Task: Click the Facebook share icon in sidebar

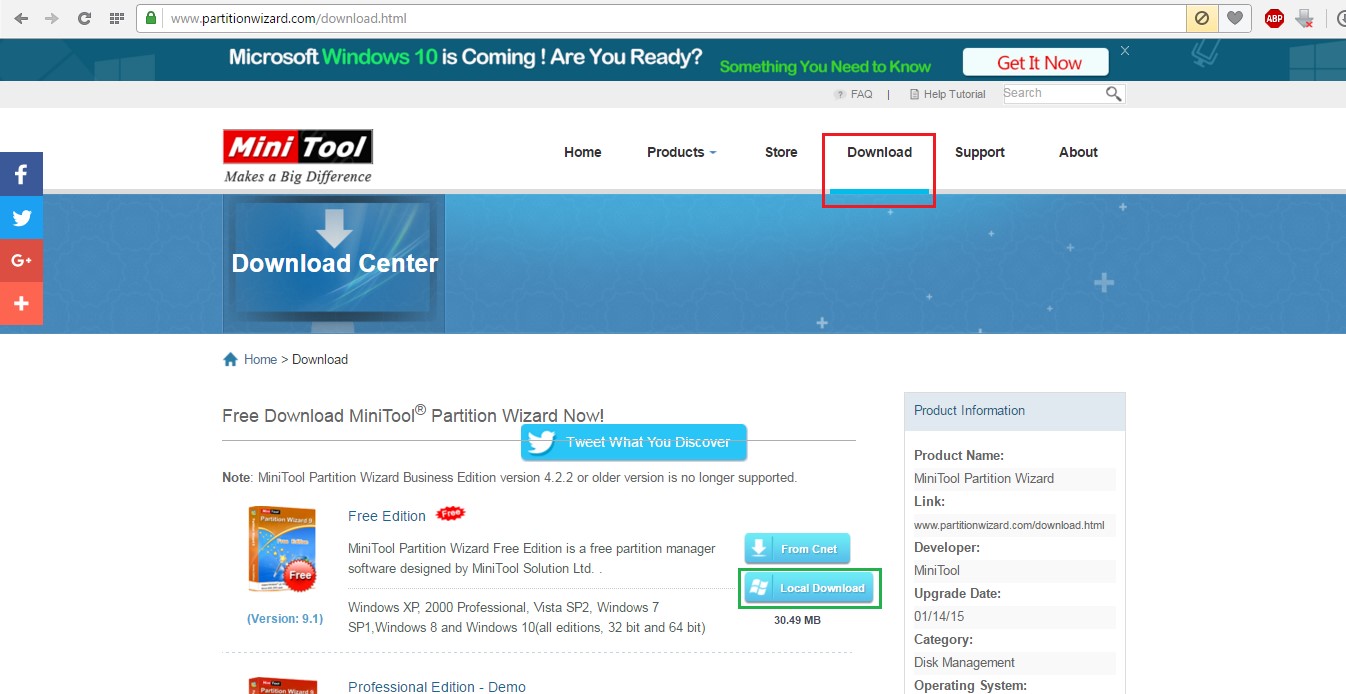Action: (21, 173)
